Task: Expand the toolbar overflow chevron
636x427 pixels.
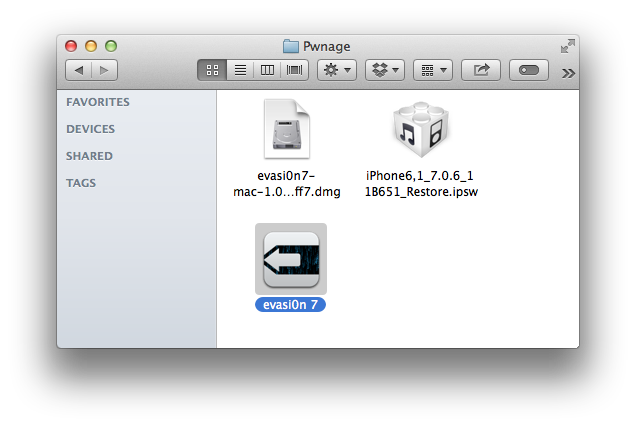Action: (x=568, y=72)
